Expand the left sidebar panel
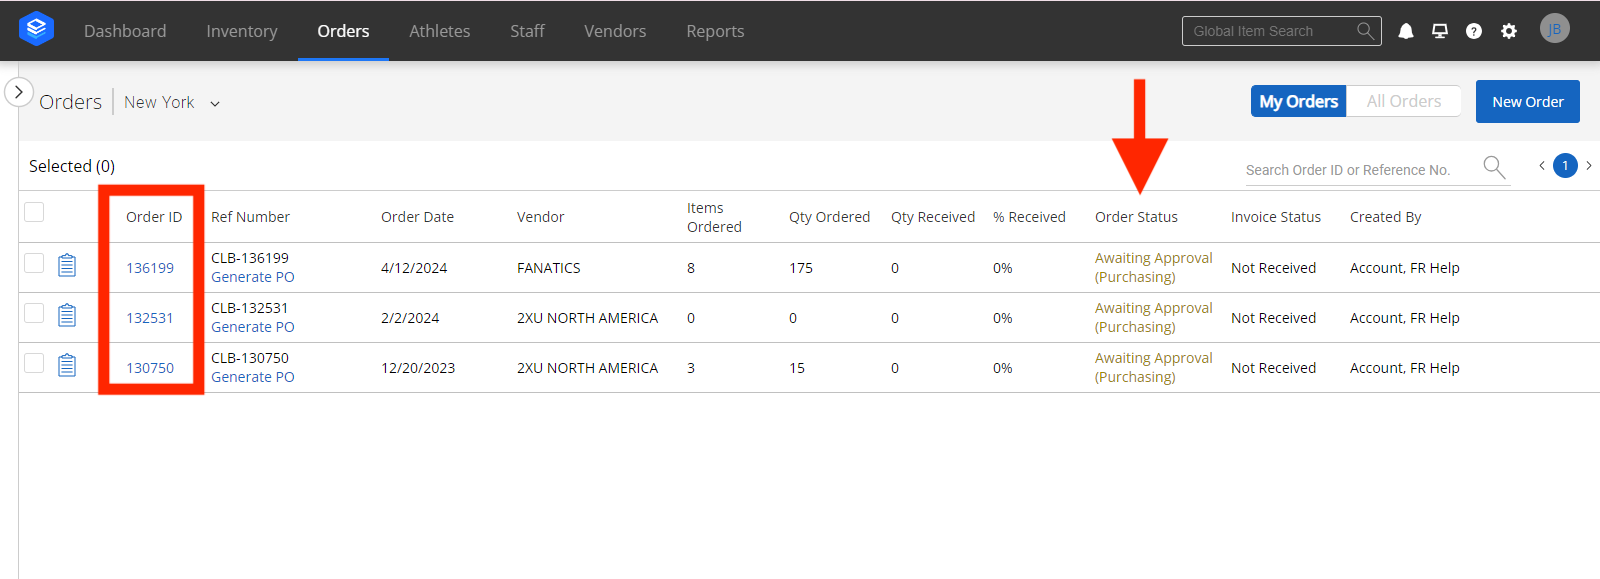This screenshot has width=1600, height=579. pos(18,92)
